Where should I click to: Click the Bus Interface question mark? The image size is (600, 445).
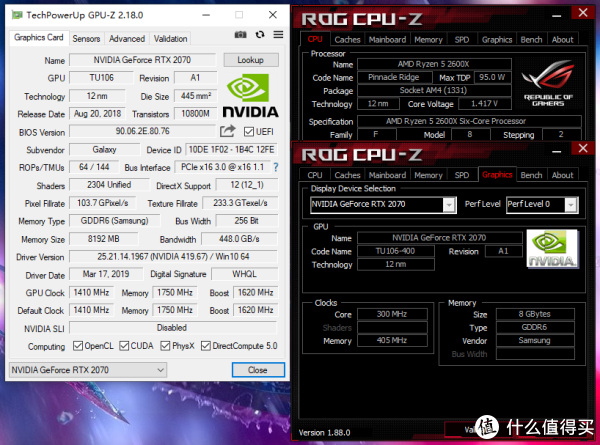[276, 167]
